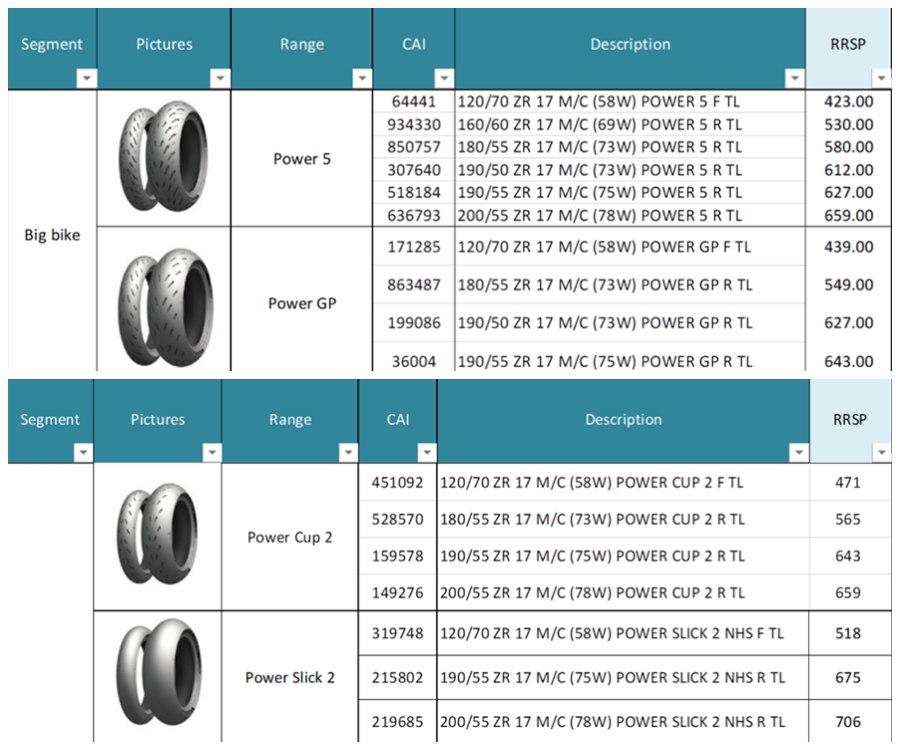
Task: Open Range filter dropdown in top table
Action: coord(362,78)
